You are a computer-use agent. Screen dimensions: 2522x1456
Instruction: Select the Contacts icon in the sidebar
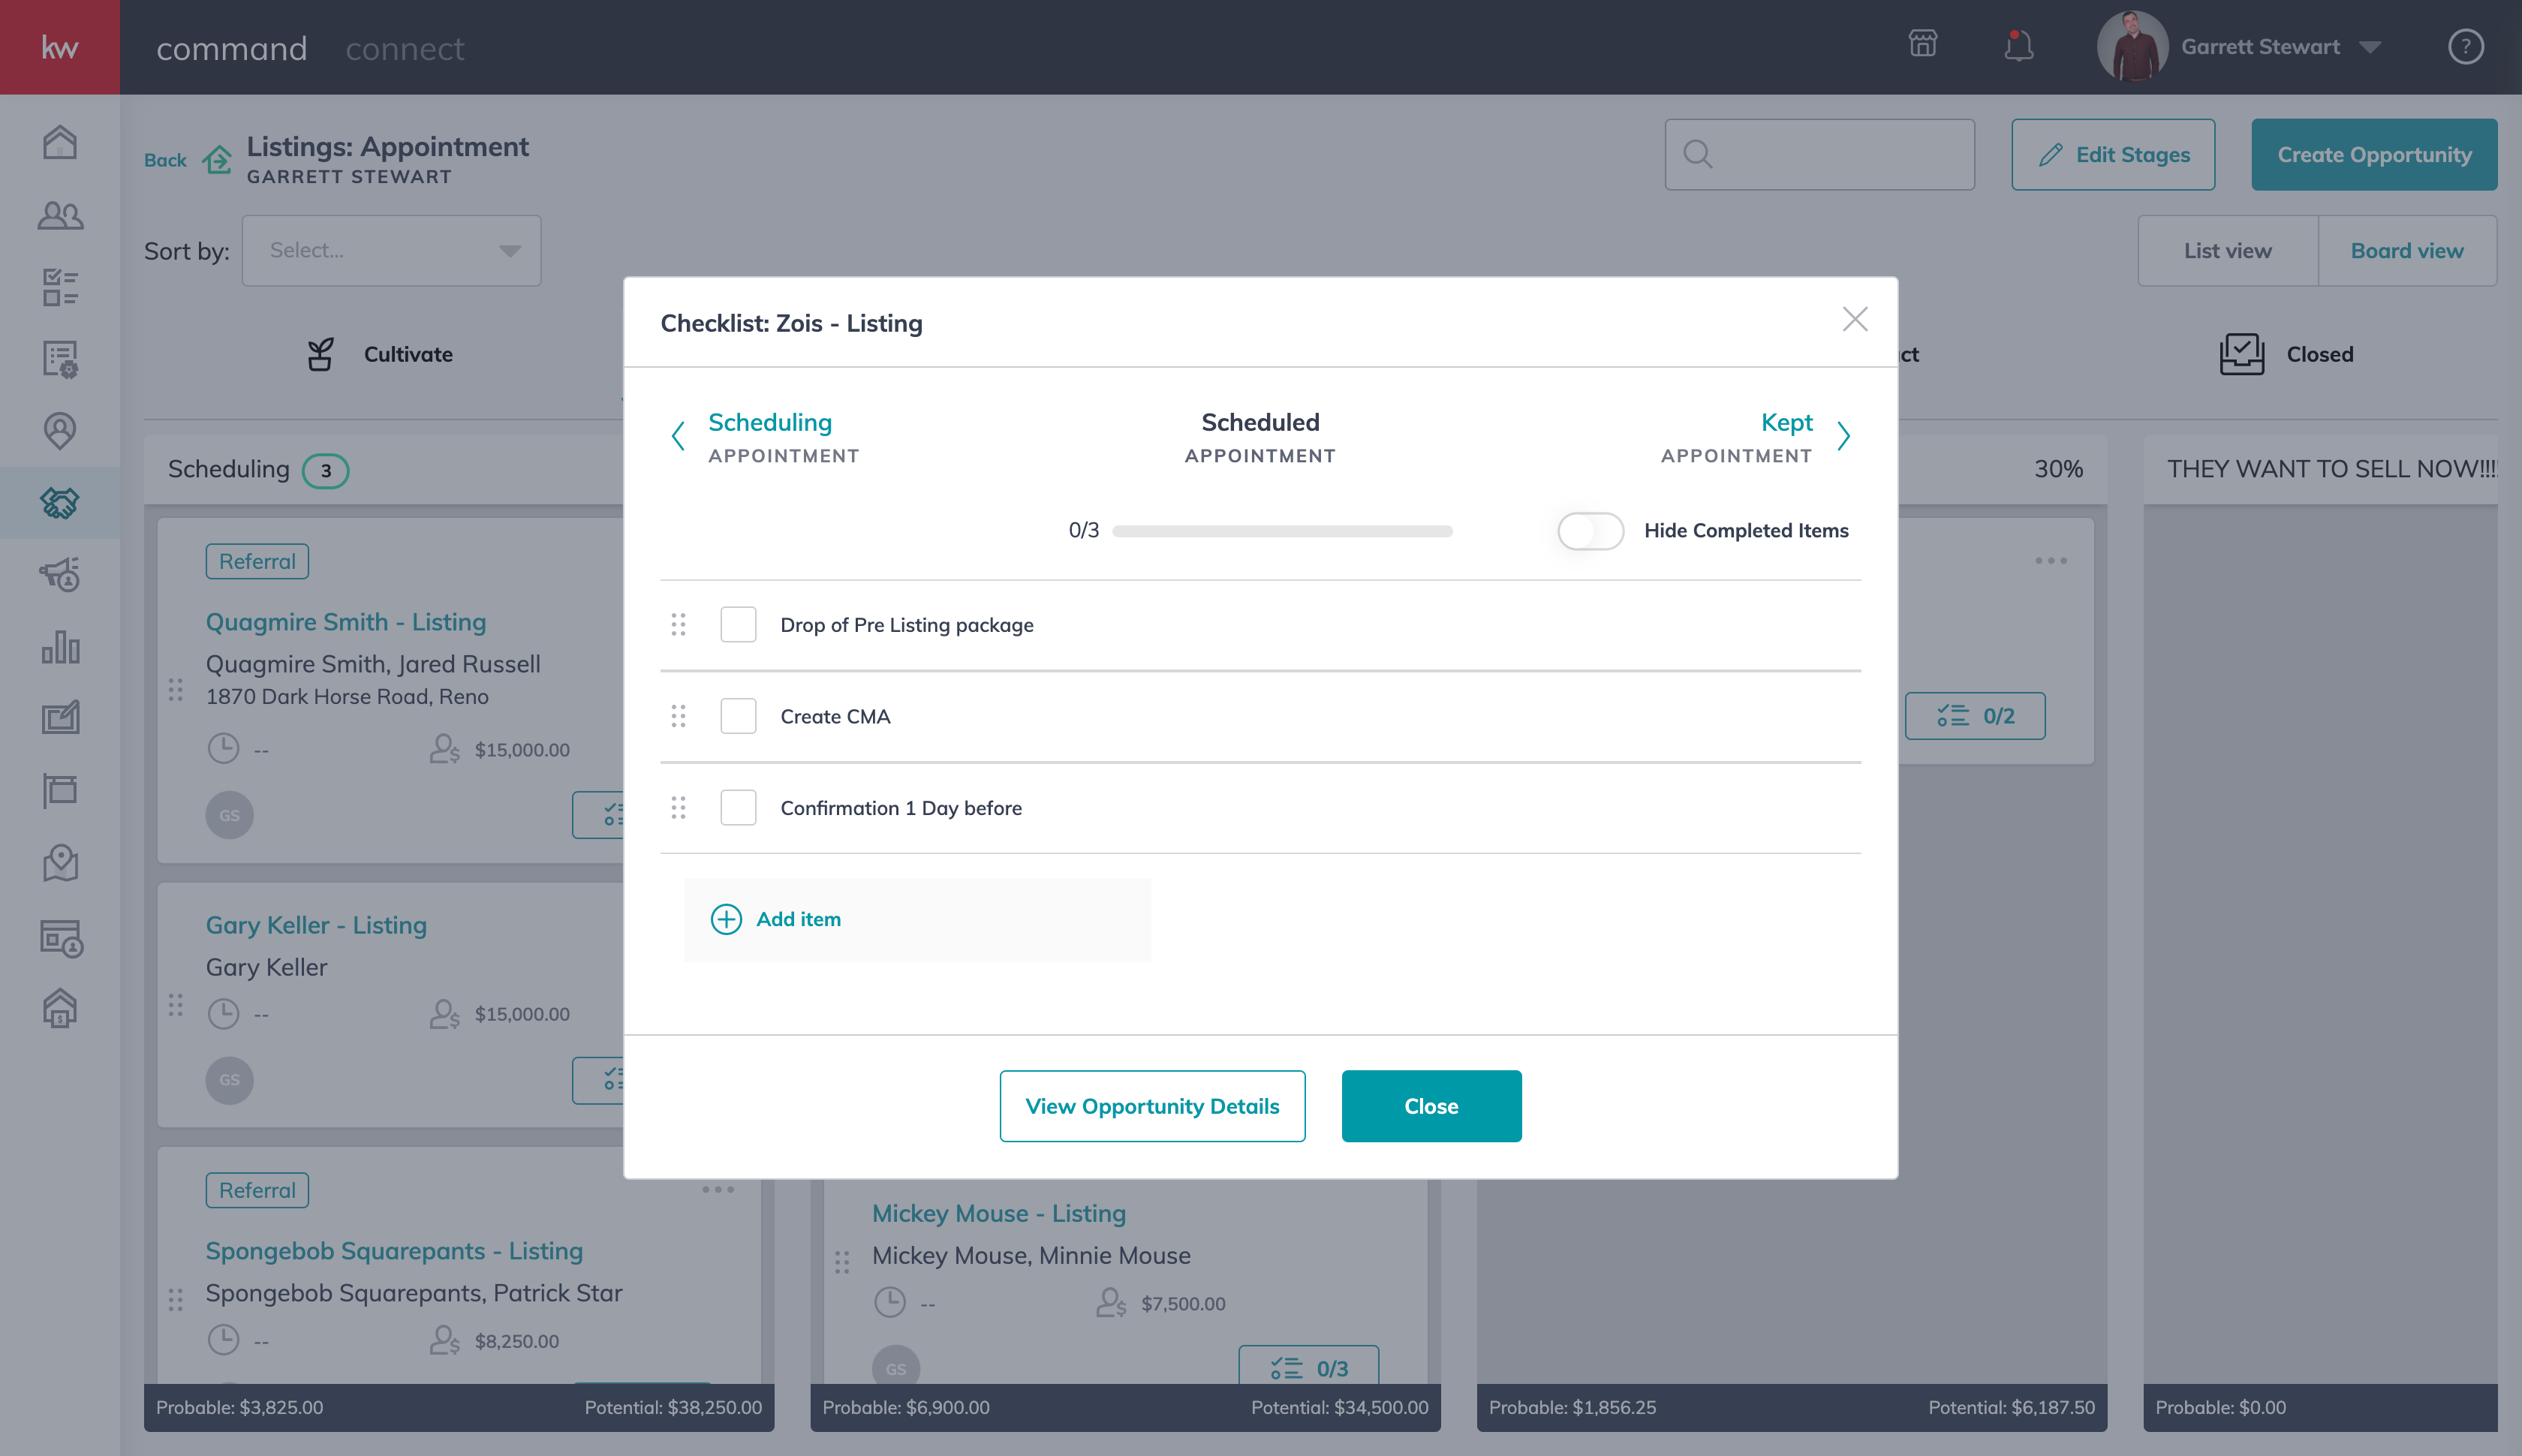(59, 215)
